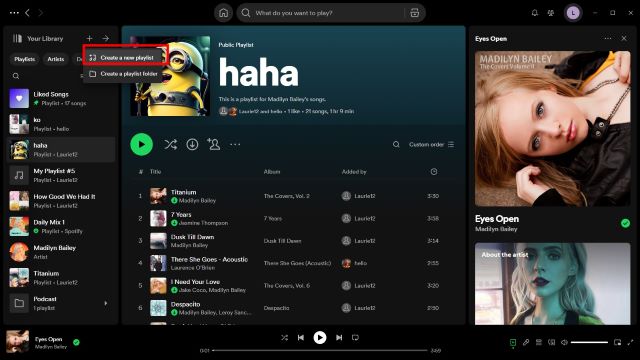640x360 pixels.
Task: Open the user profile avatar
Action: [573, 13]
